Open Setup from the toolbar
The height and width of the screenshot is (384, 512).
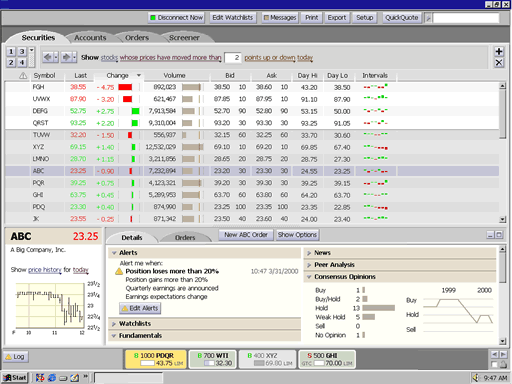click(364, 18)
